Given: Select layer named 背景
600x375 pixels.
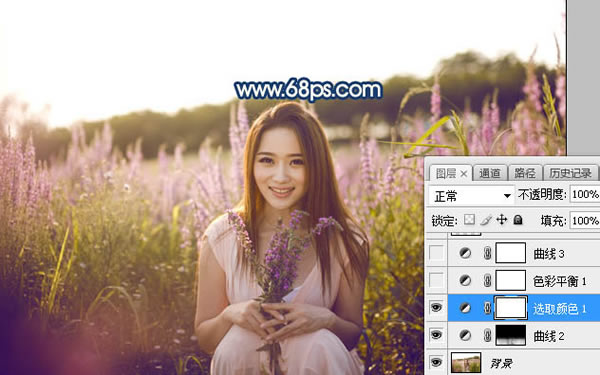Looking at the screenshot, I should pos(501,363).
